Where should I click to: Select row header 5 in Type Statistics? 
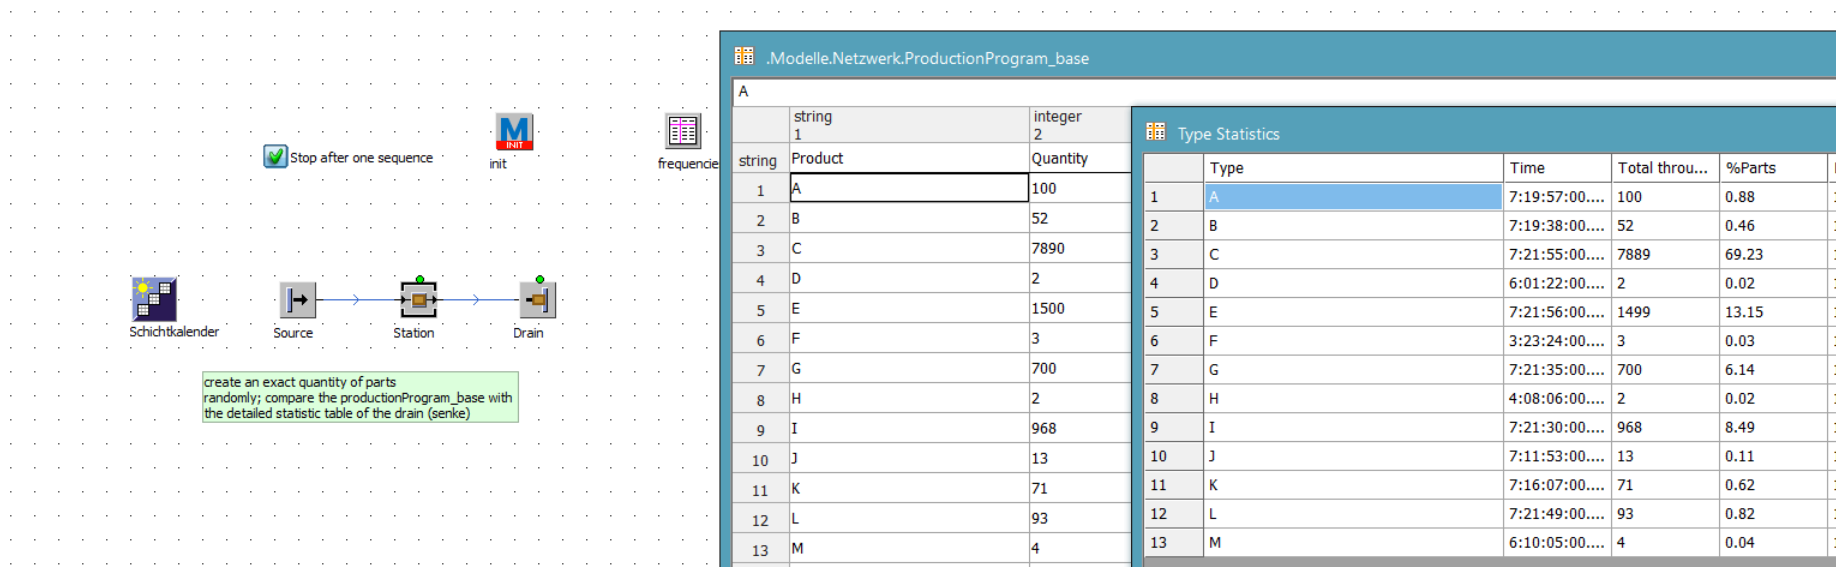pyautogui.click(x=1173, y=312)
